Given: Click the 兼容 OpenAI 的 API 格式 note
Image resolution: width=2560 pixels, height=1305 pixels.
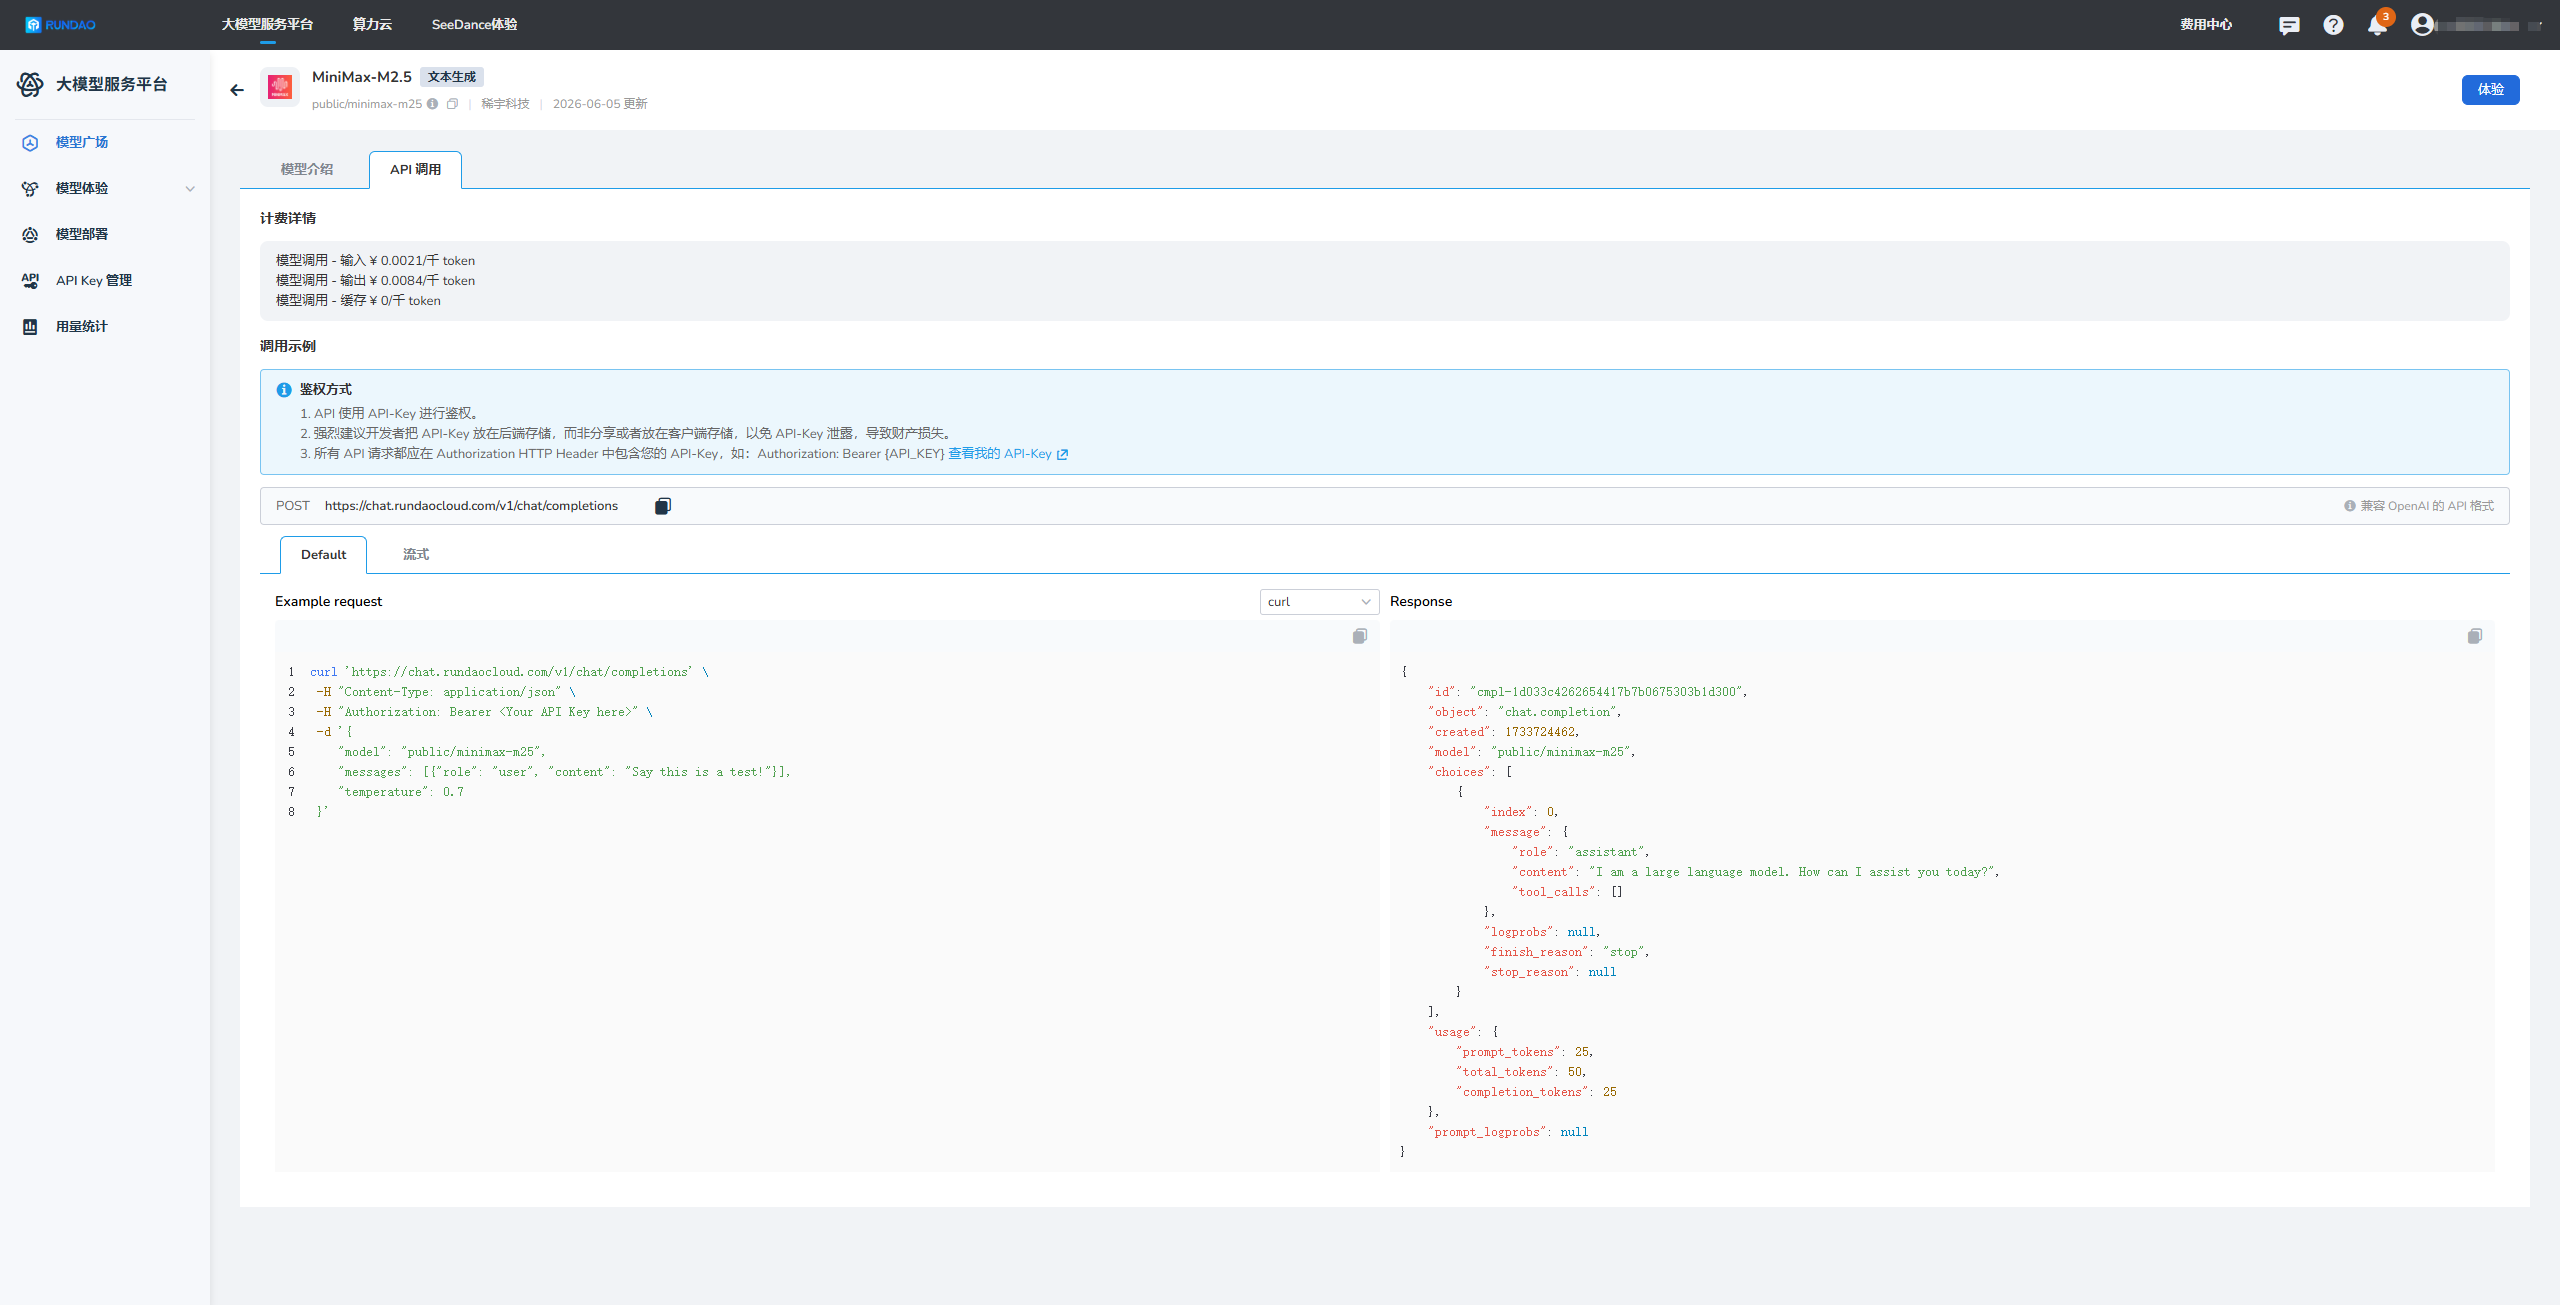Looking at the screenshot, I should [2427, 506].
